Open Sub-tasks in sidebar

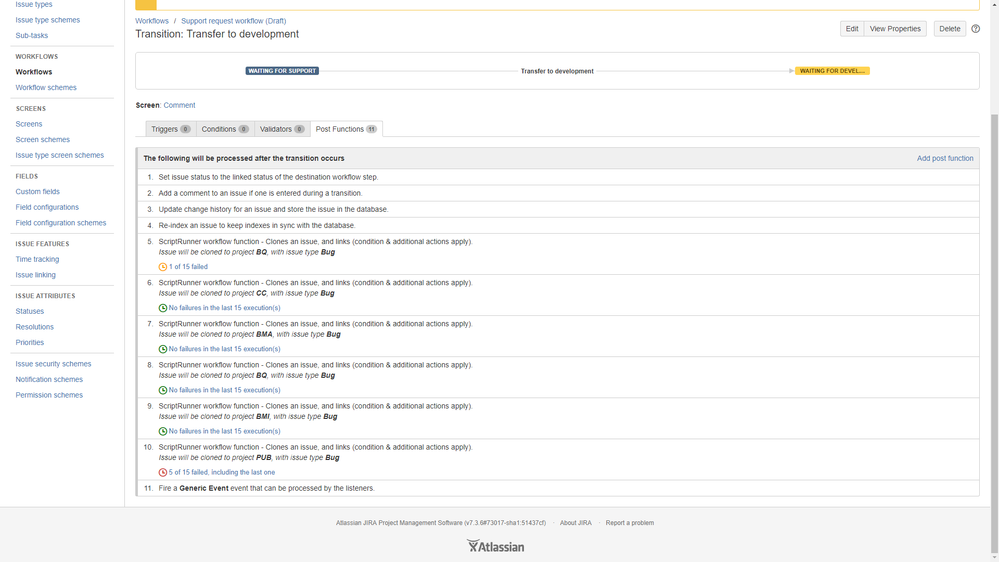pos(32,36)
